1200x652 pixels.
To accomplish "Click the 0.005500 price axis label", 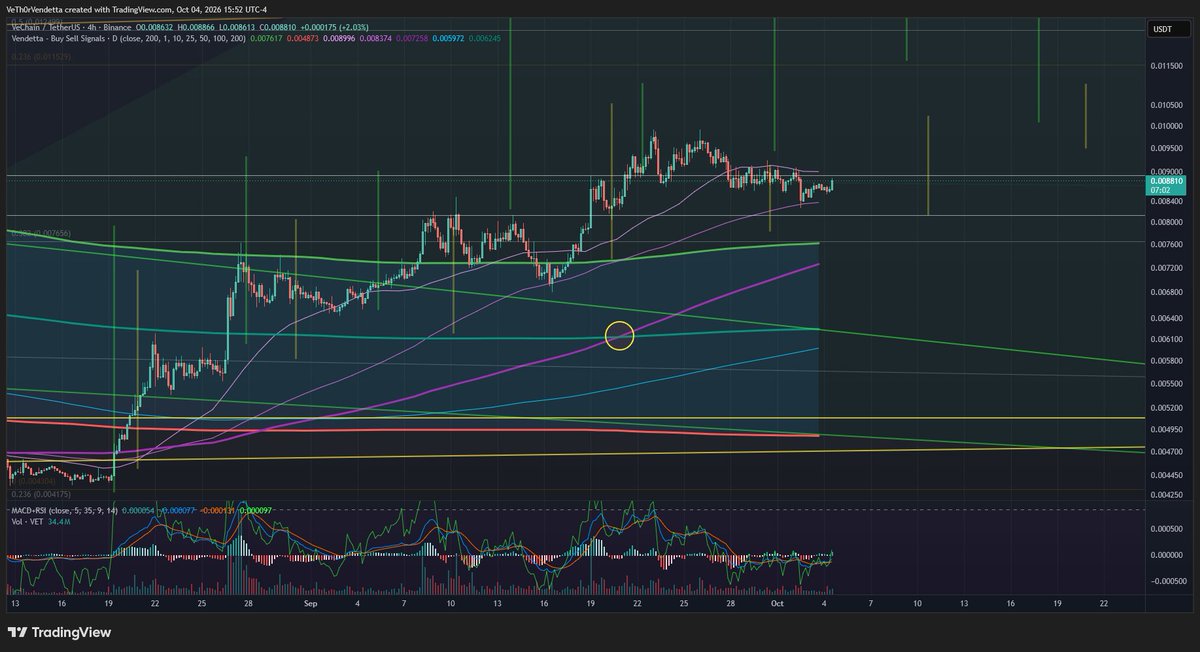I will (x=1165, y=384).
